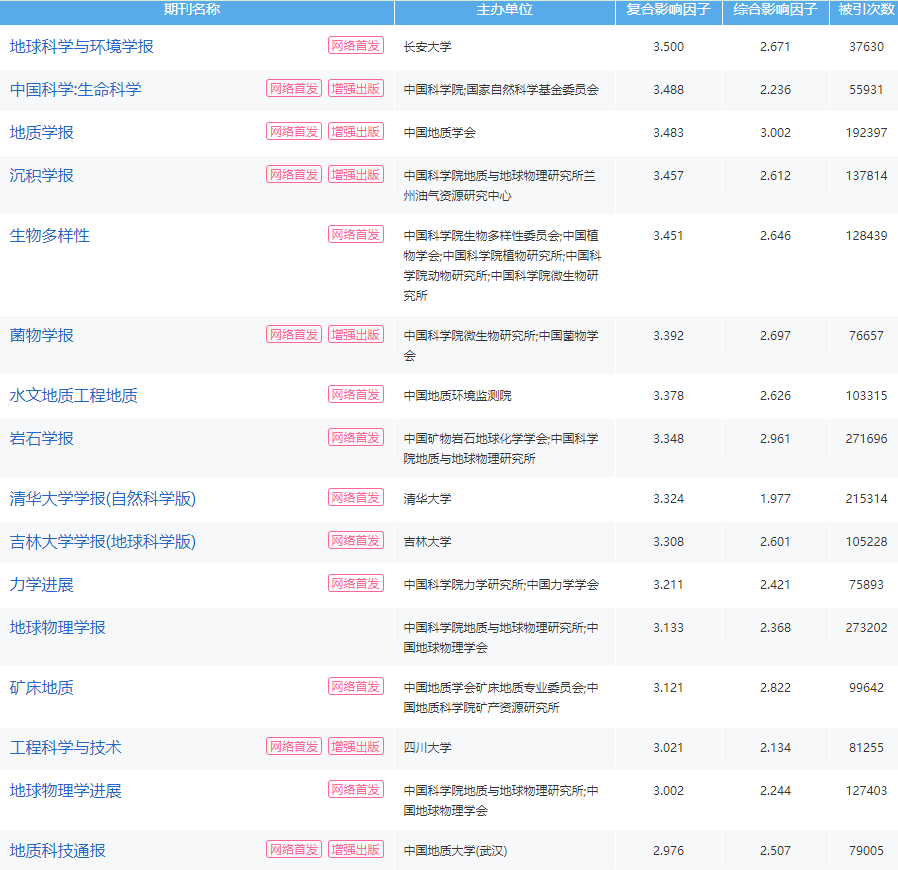Select citation count 192397

pos(867,133)
